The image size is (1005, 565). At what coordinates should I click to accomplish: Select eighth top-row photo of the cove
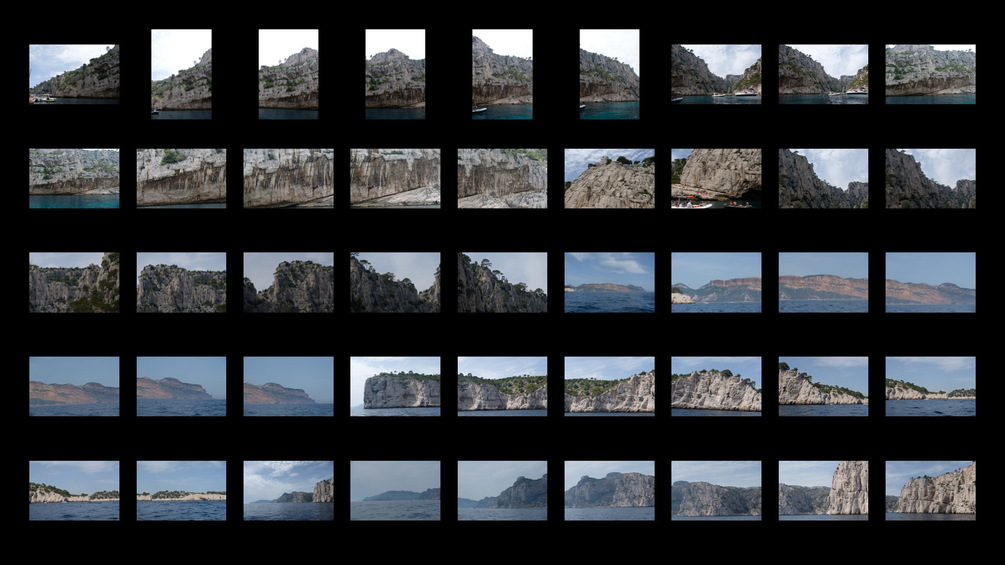pos(824,74)
